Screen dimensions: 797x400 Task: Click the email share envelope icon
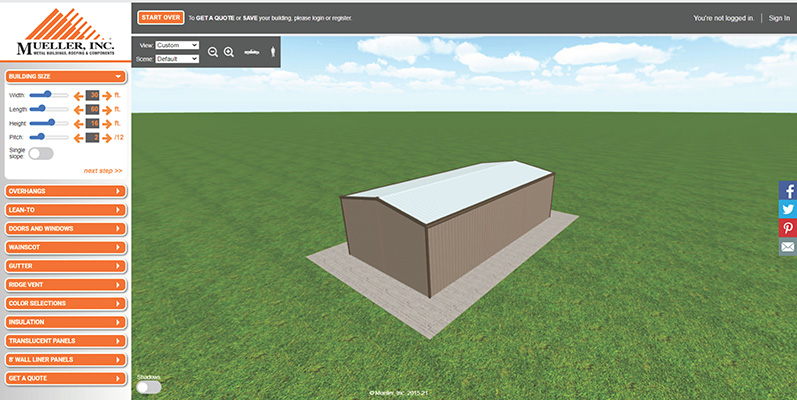pyautogui.click(x=787, y=247)
